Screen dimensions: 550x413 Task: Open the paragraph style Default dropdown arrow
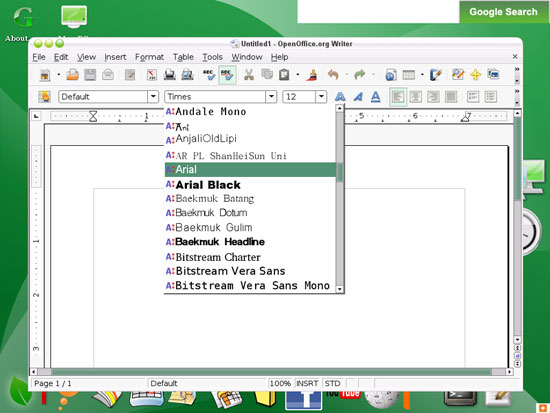pos(153,97)
